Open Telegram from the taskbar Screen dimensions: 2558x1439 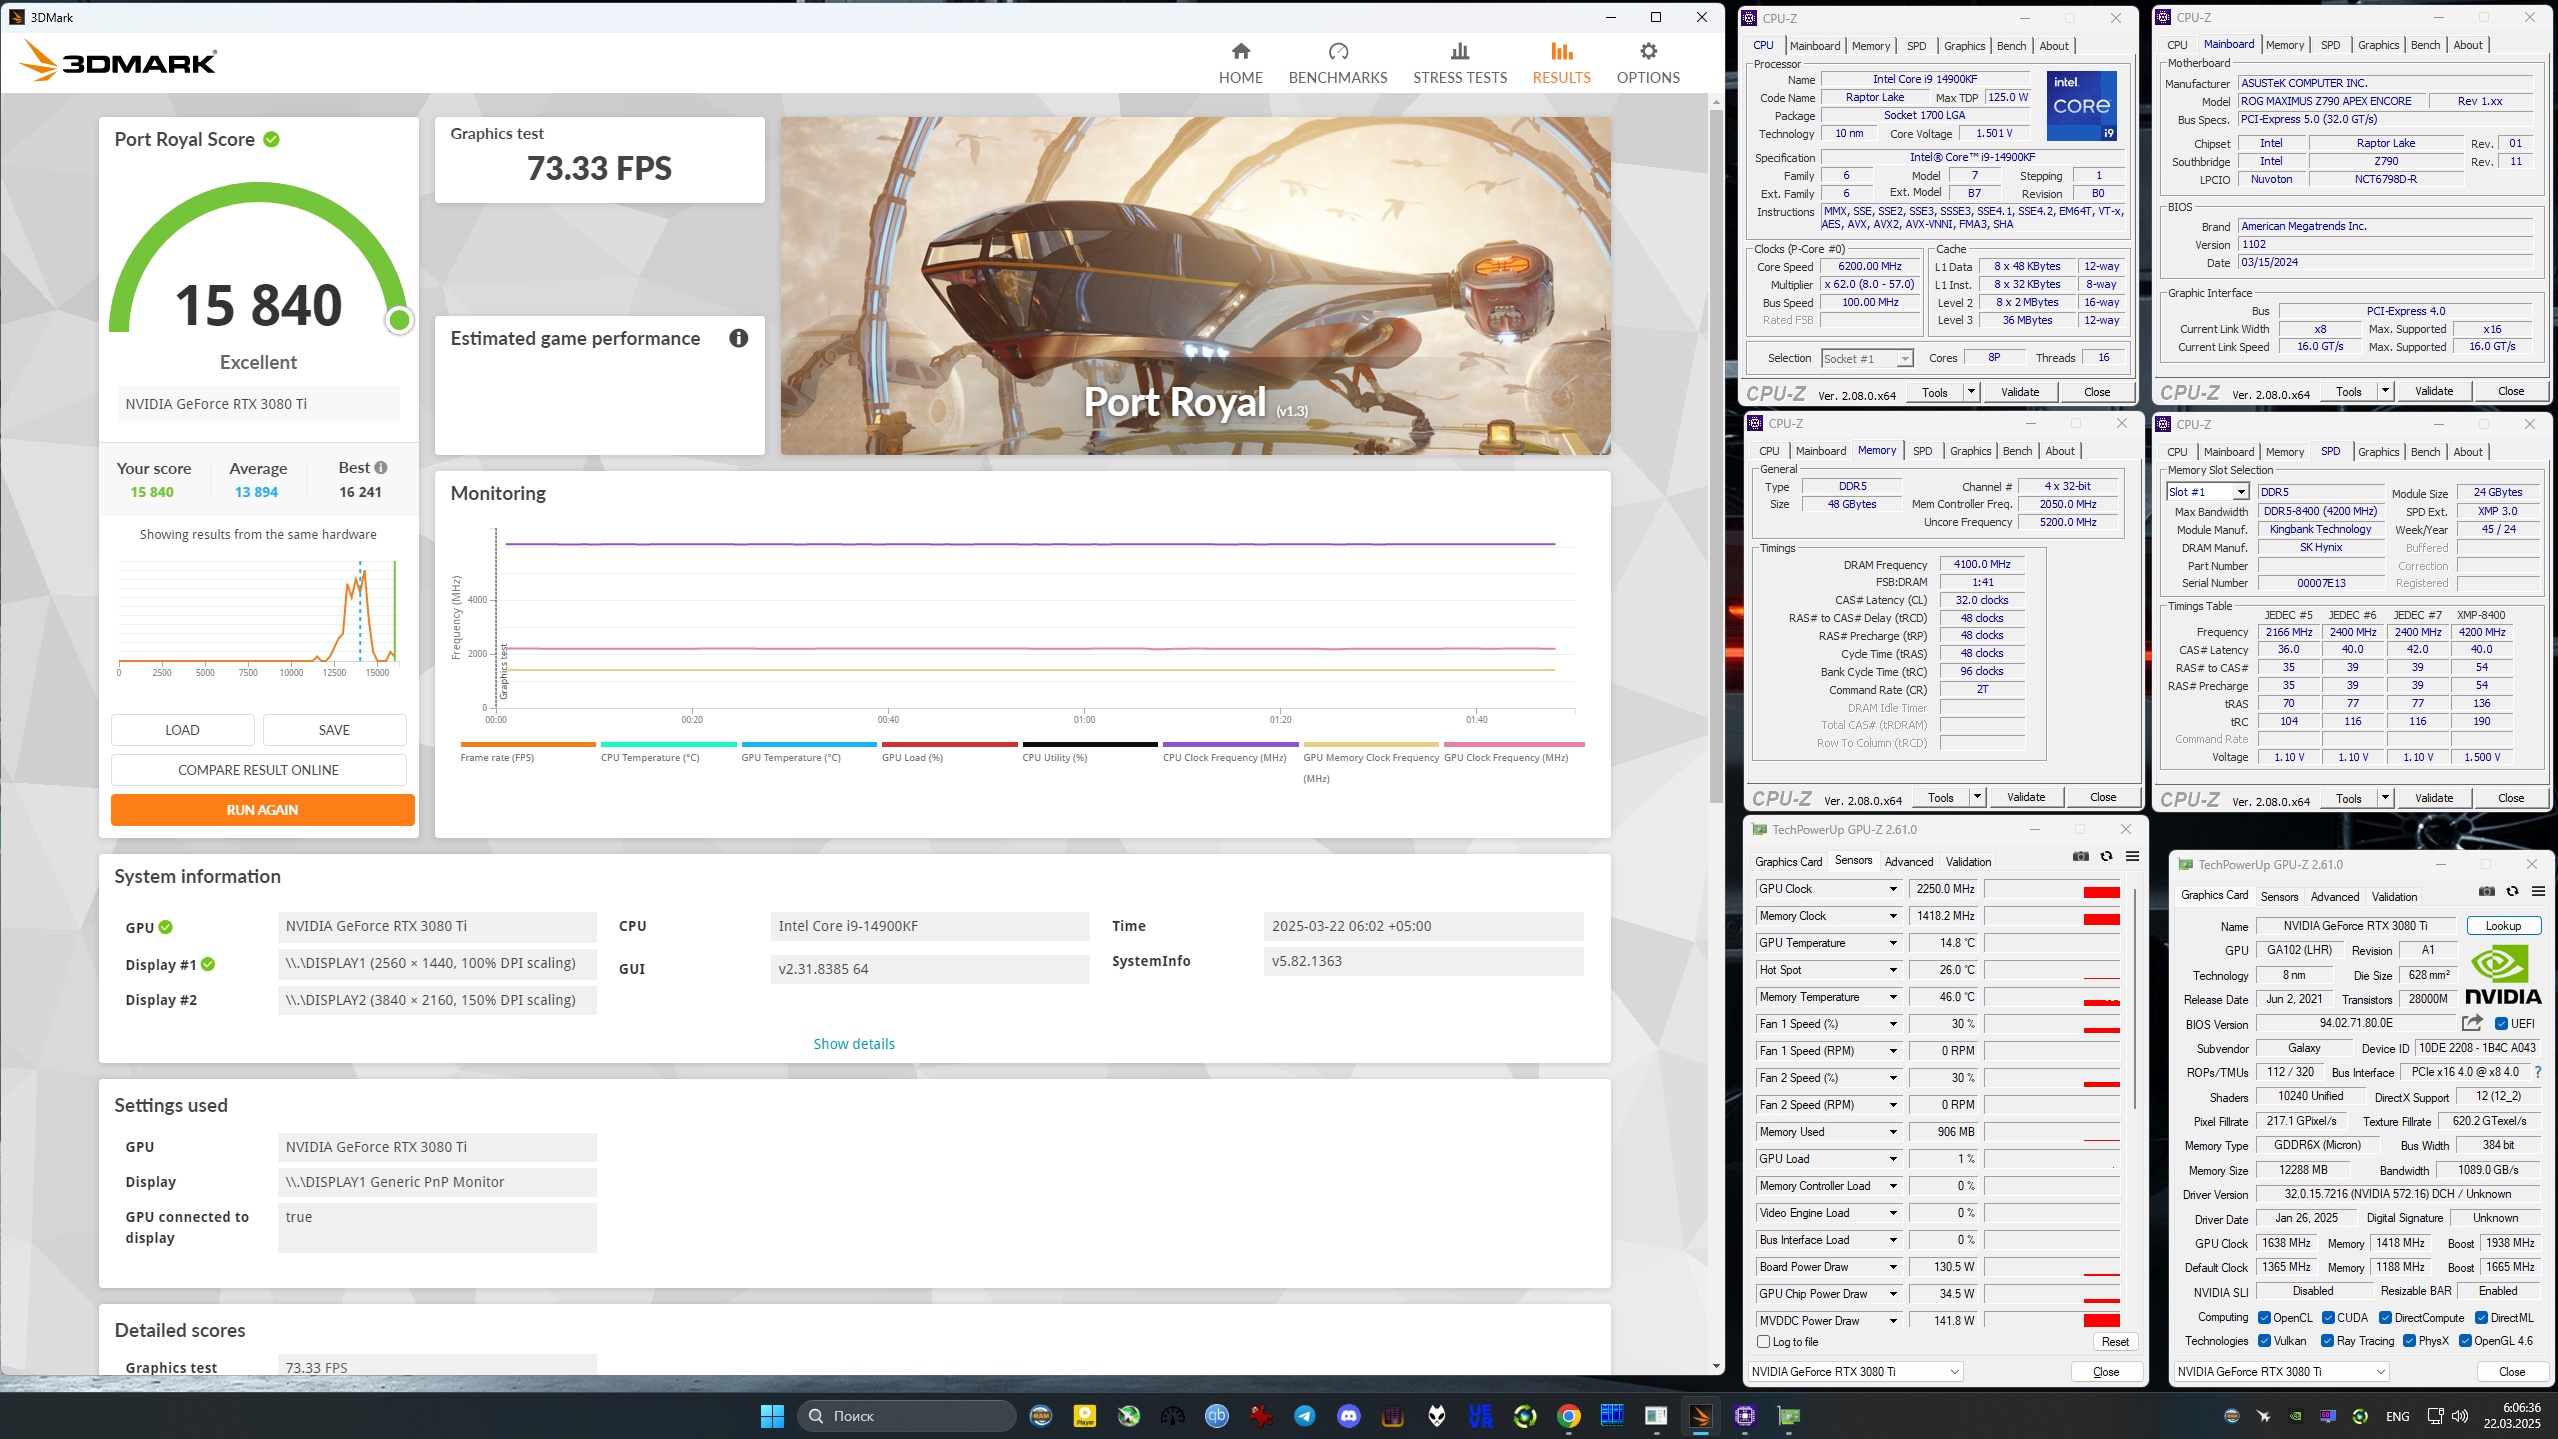(x=1304, y=1415)
